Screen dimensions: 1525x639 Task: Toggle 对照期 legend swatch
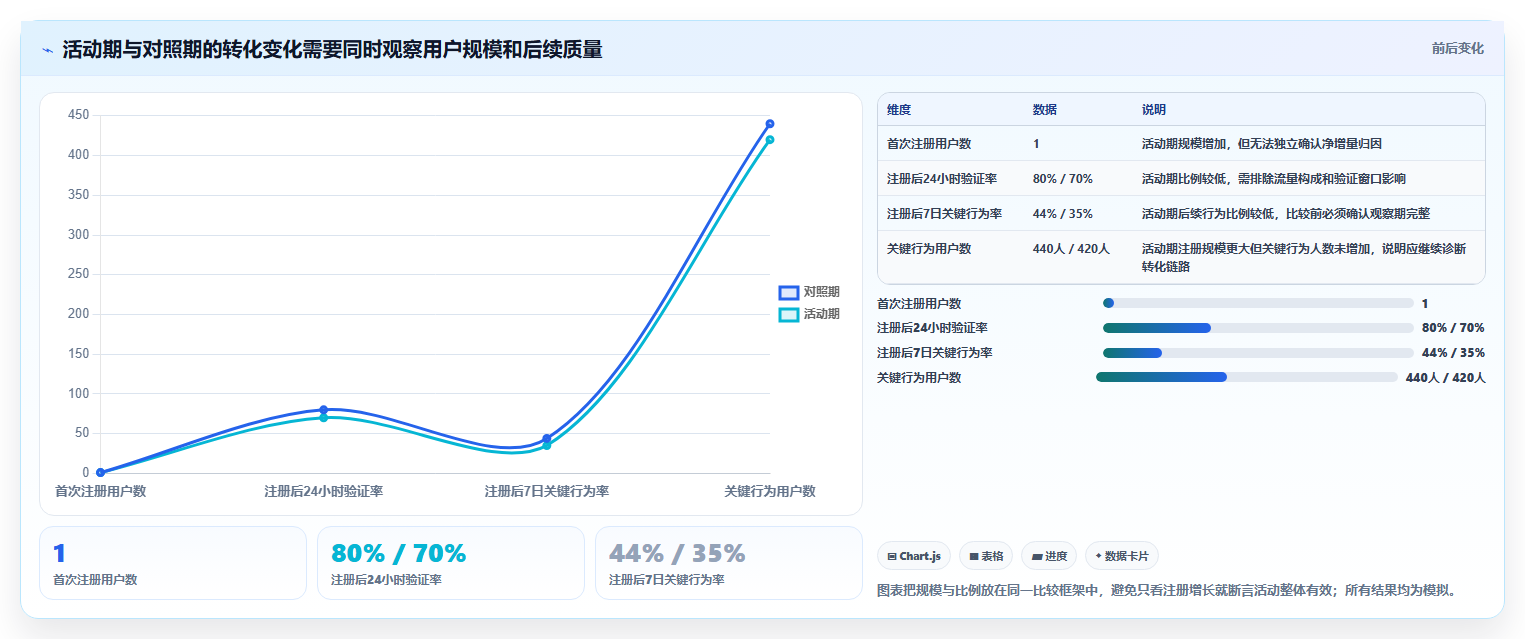coord(788,292)
